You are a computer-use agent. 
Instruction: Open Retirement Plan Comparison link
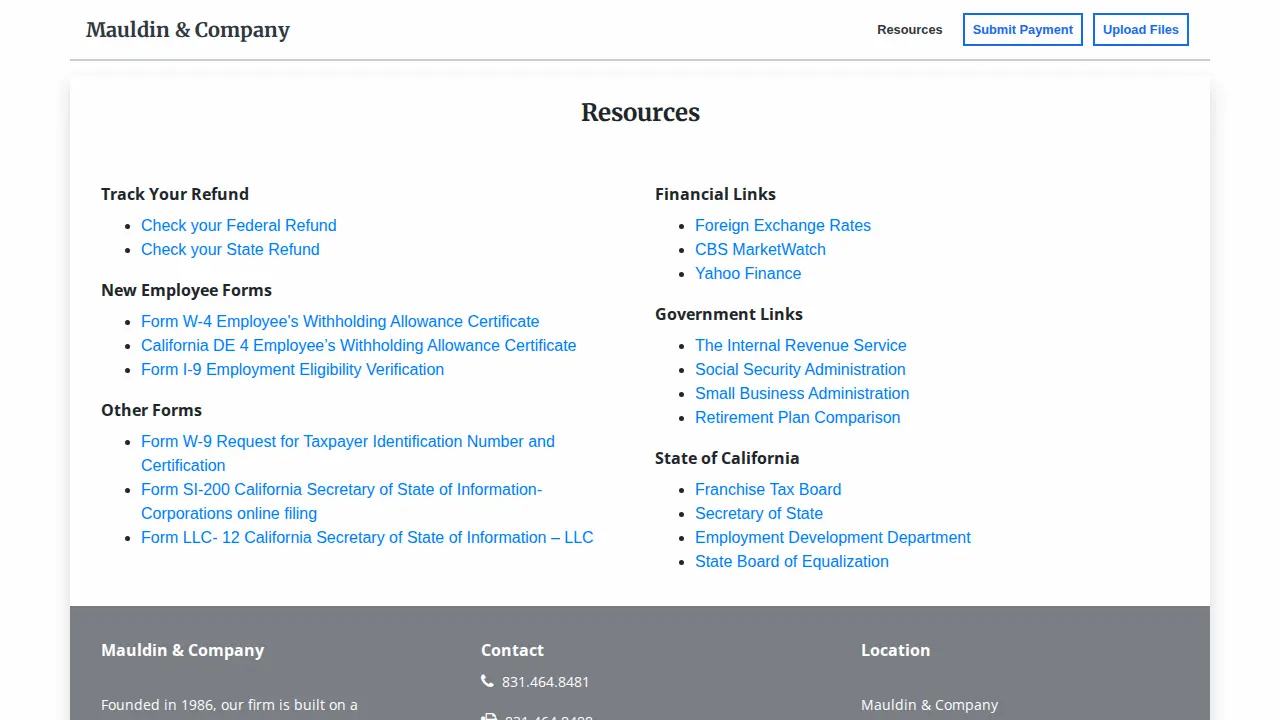798,417
